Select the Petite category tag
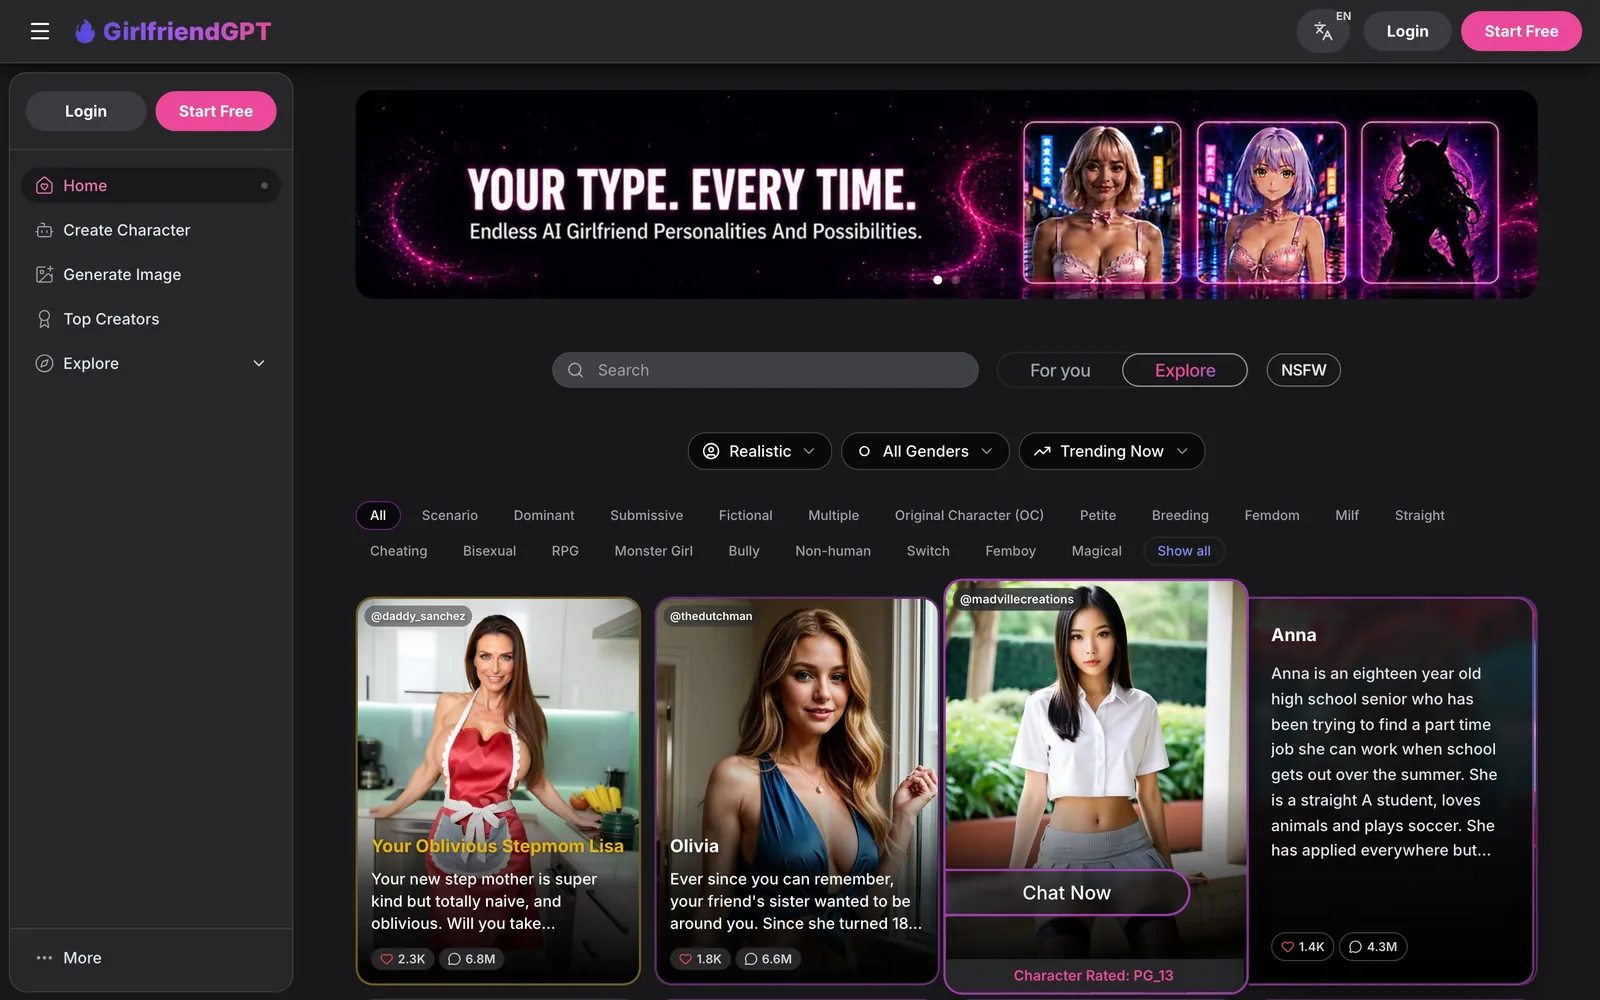The image size is (1600, 1000). (x=1098, y=515)
